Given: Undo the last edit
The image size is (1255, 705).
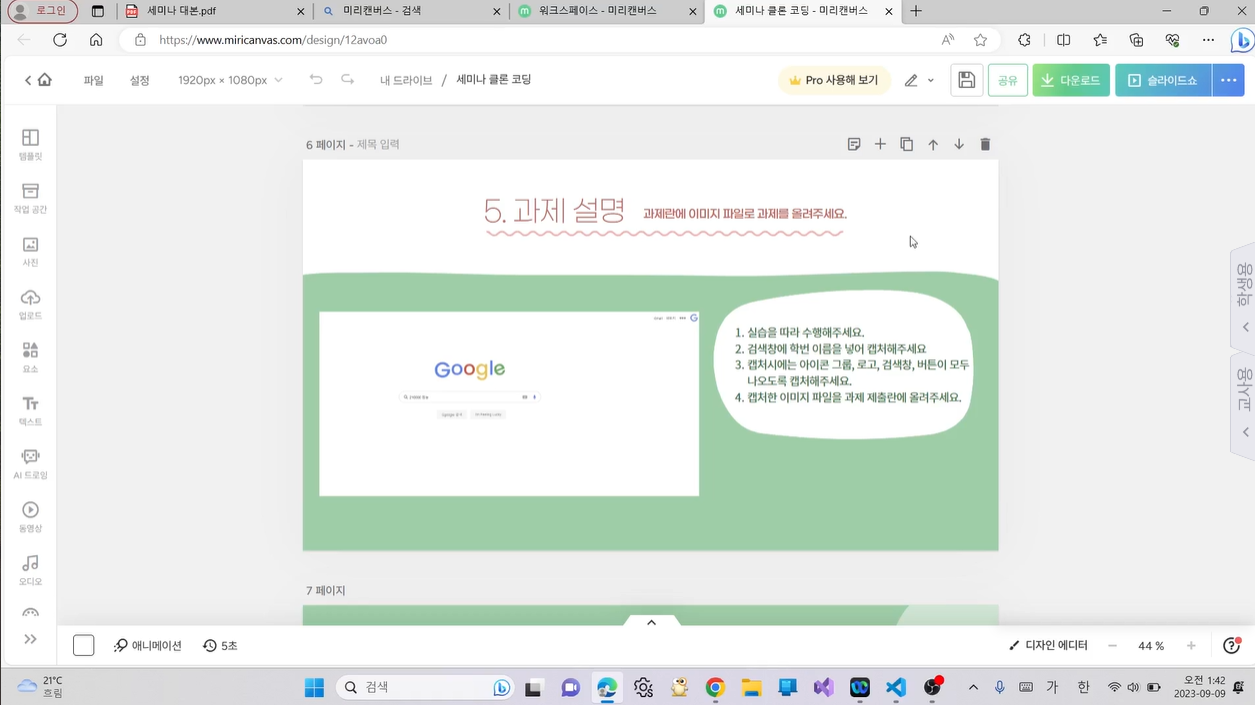Looking at the screenshot, I should 316,80.
